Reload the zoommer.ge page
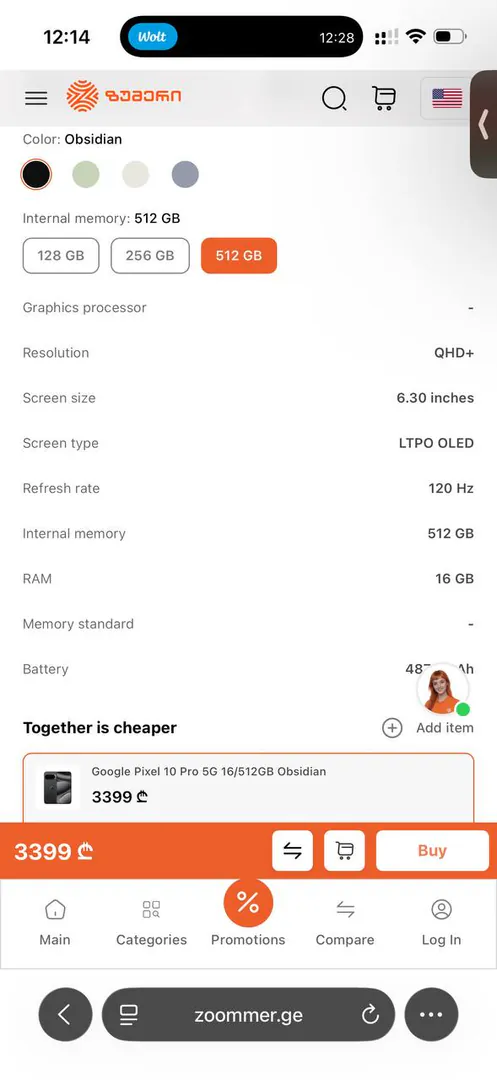This screenshot has width=497, height=1080. click(x=370, y=1015)
